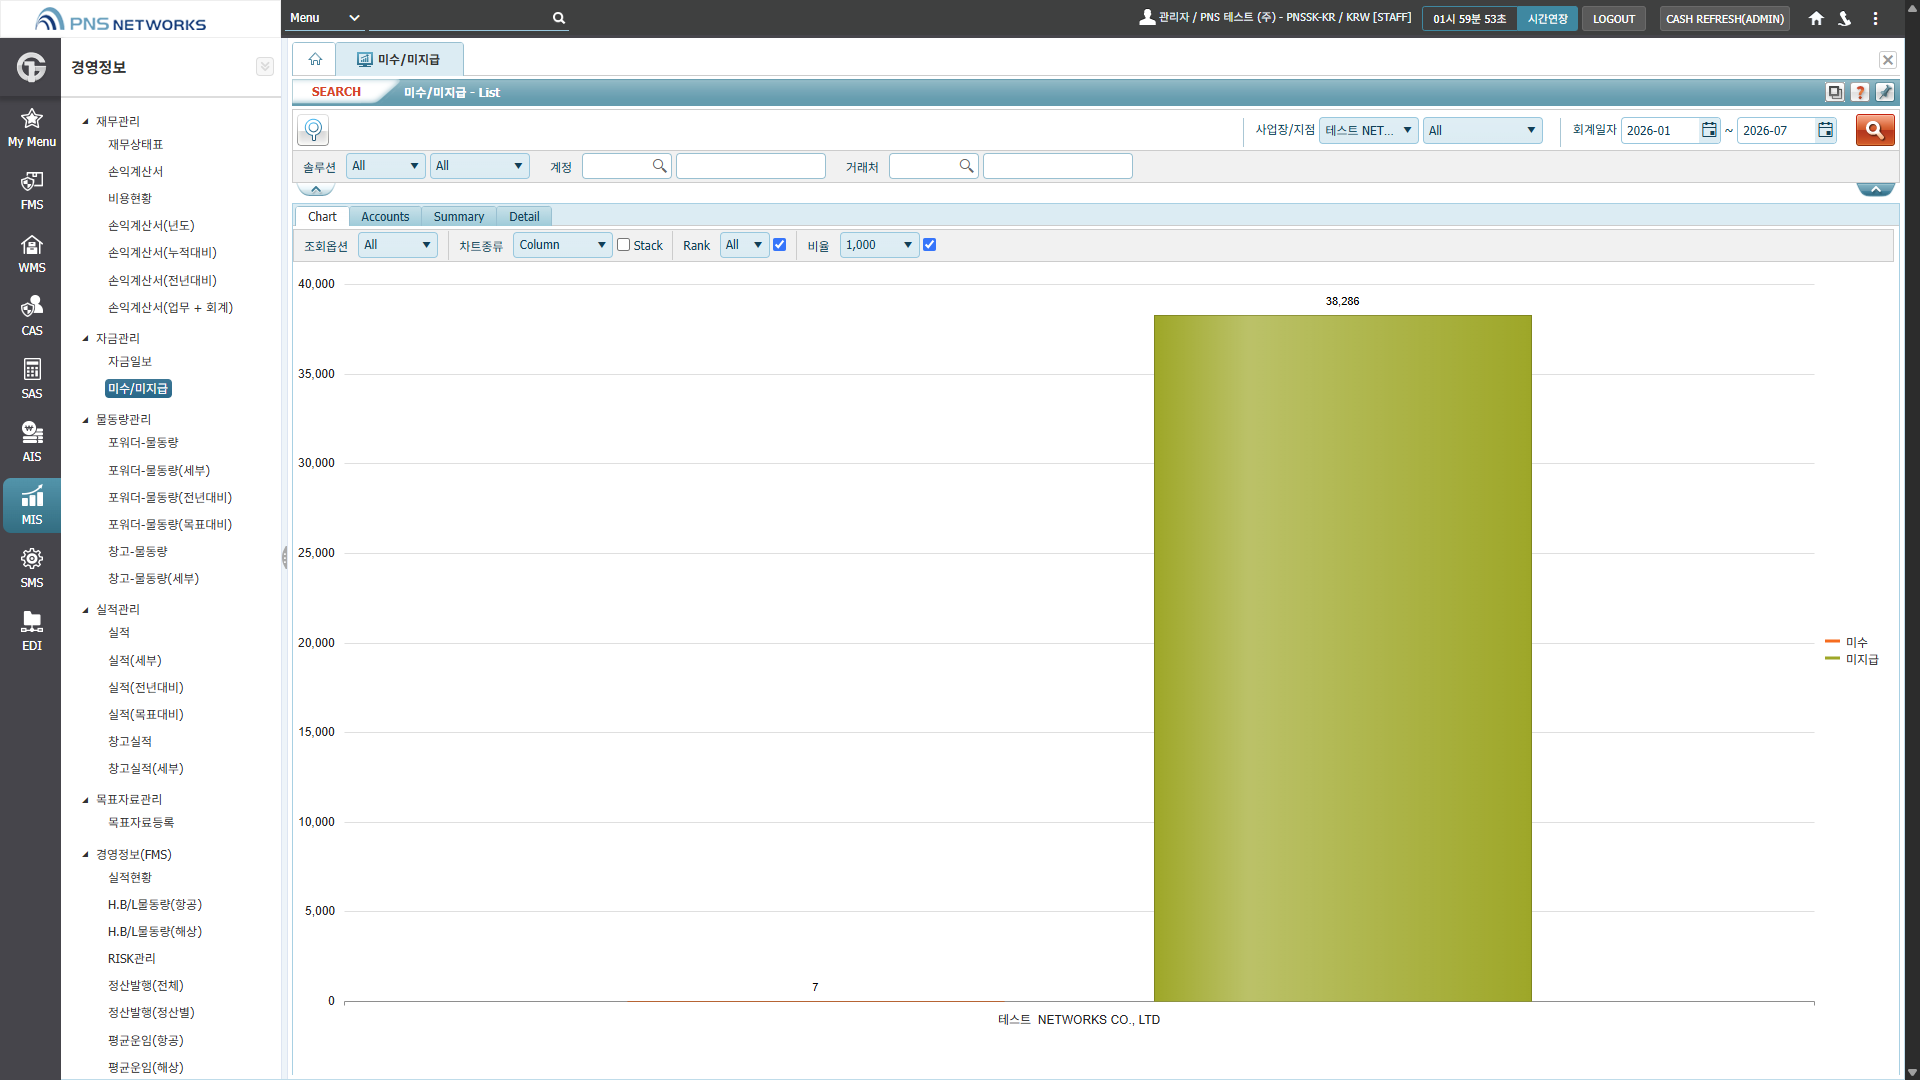
Task: Toggle the checkbox next to 비율 dropdown
Action: pyautogui.click(x=929, y=245)
